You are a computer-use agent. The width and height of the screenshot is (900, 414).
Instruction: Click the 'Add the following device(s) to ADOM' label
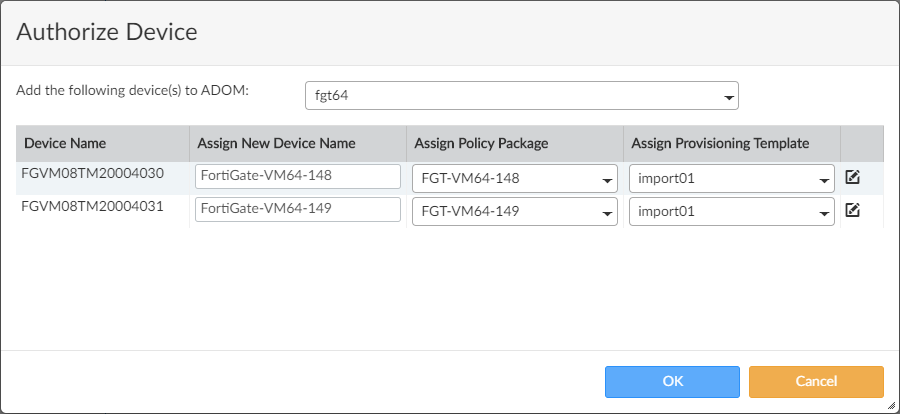(132, 90)
